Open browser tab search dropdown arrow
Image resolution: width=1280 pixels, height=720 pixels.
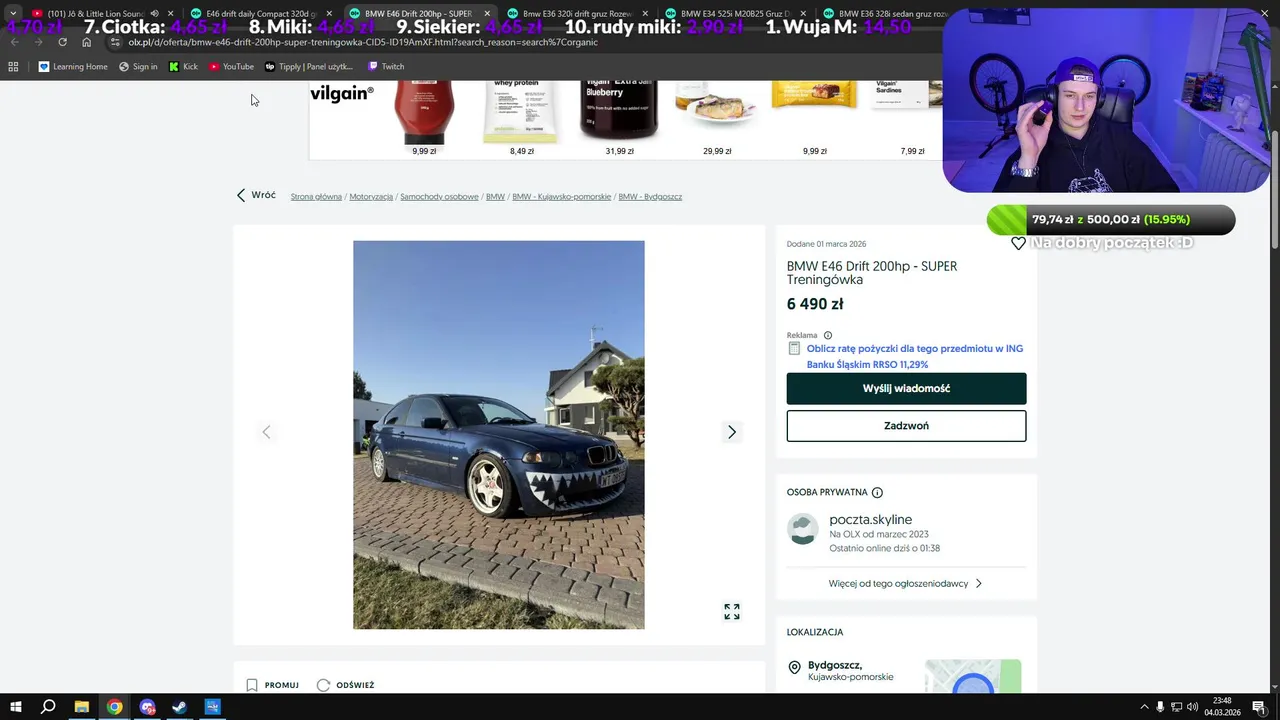tap(13, 13)
